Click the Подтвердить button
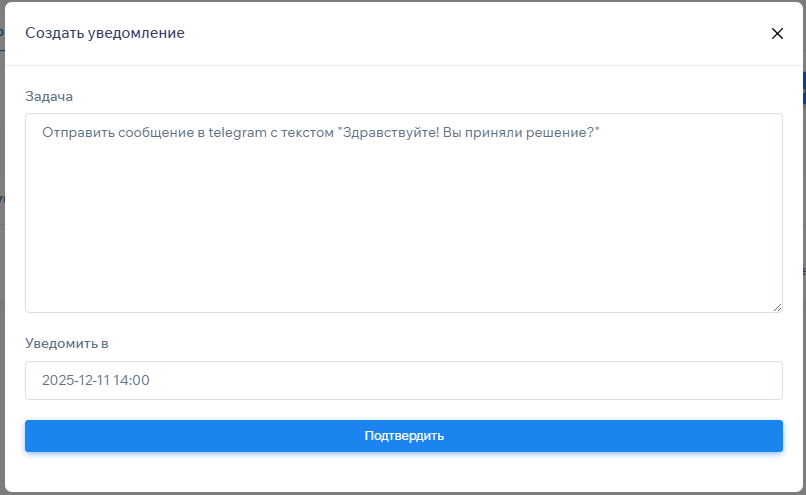Image resolution: width=806 pixels, height=495 pixels. click(403, 436)
